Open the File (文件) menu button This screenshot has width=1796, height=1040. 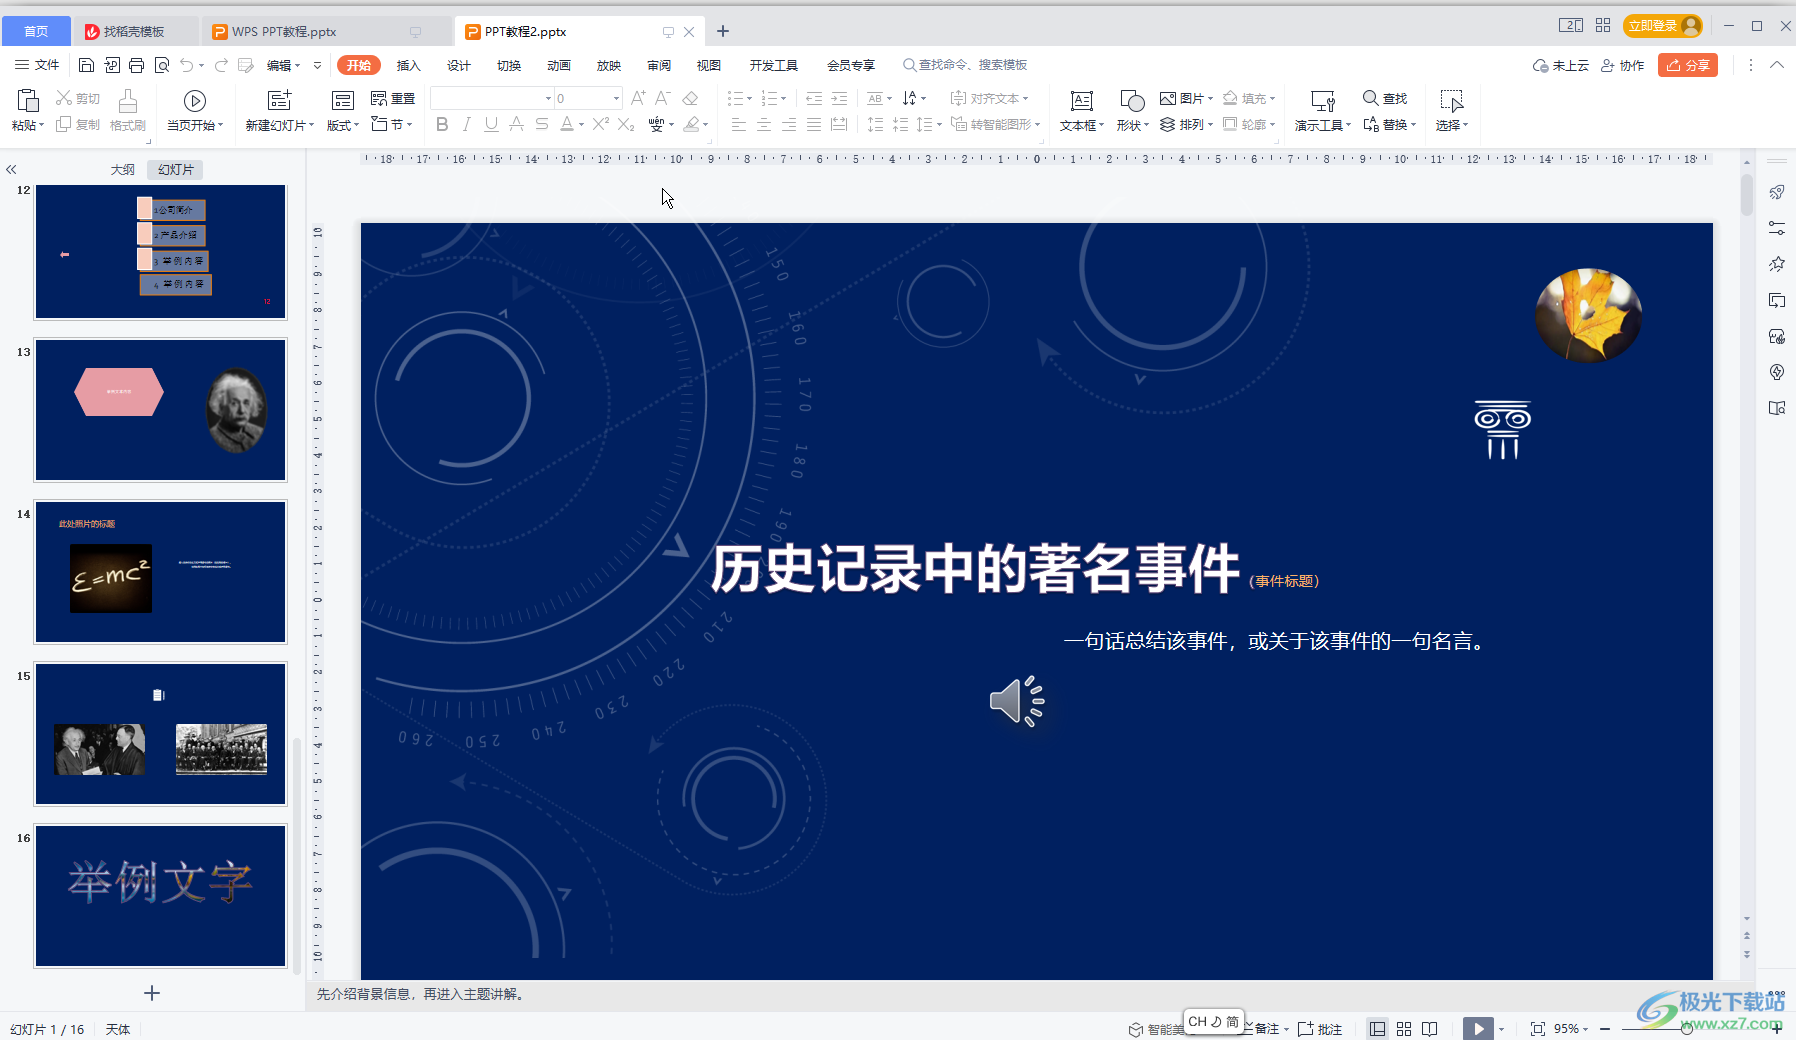point(37,65)
